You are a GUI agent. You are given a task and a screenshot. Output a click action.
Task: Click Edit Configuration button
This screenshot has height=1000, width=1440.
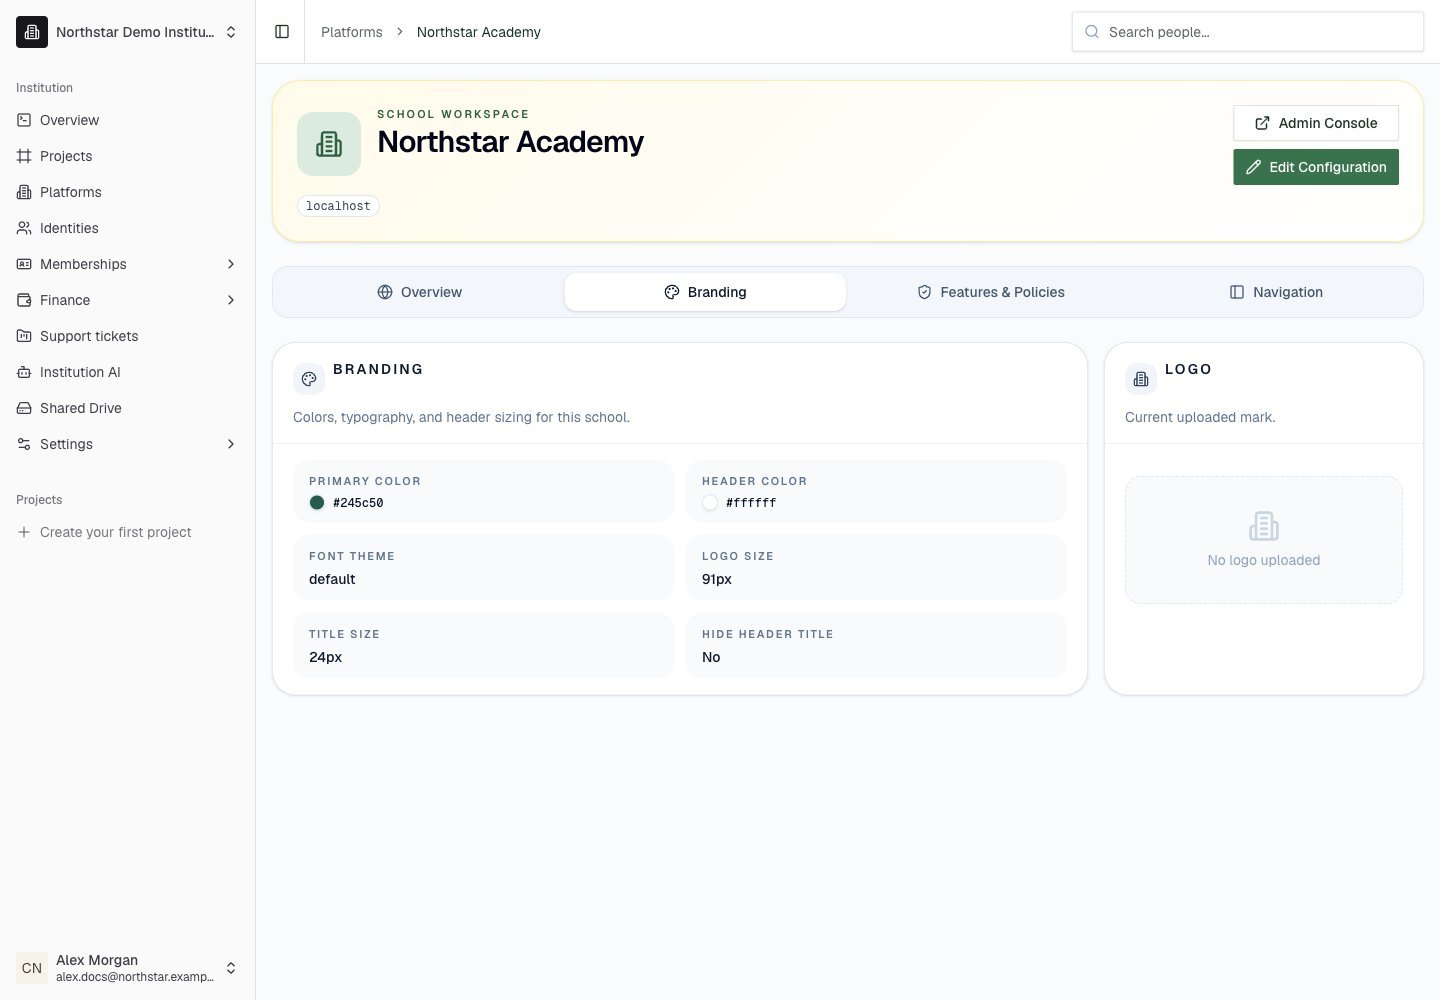coord(1316,167)
